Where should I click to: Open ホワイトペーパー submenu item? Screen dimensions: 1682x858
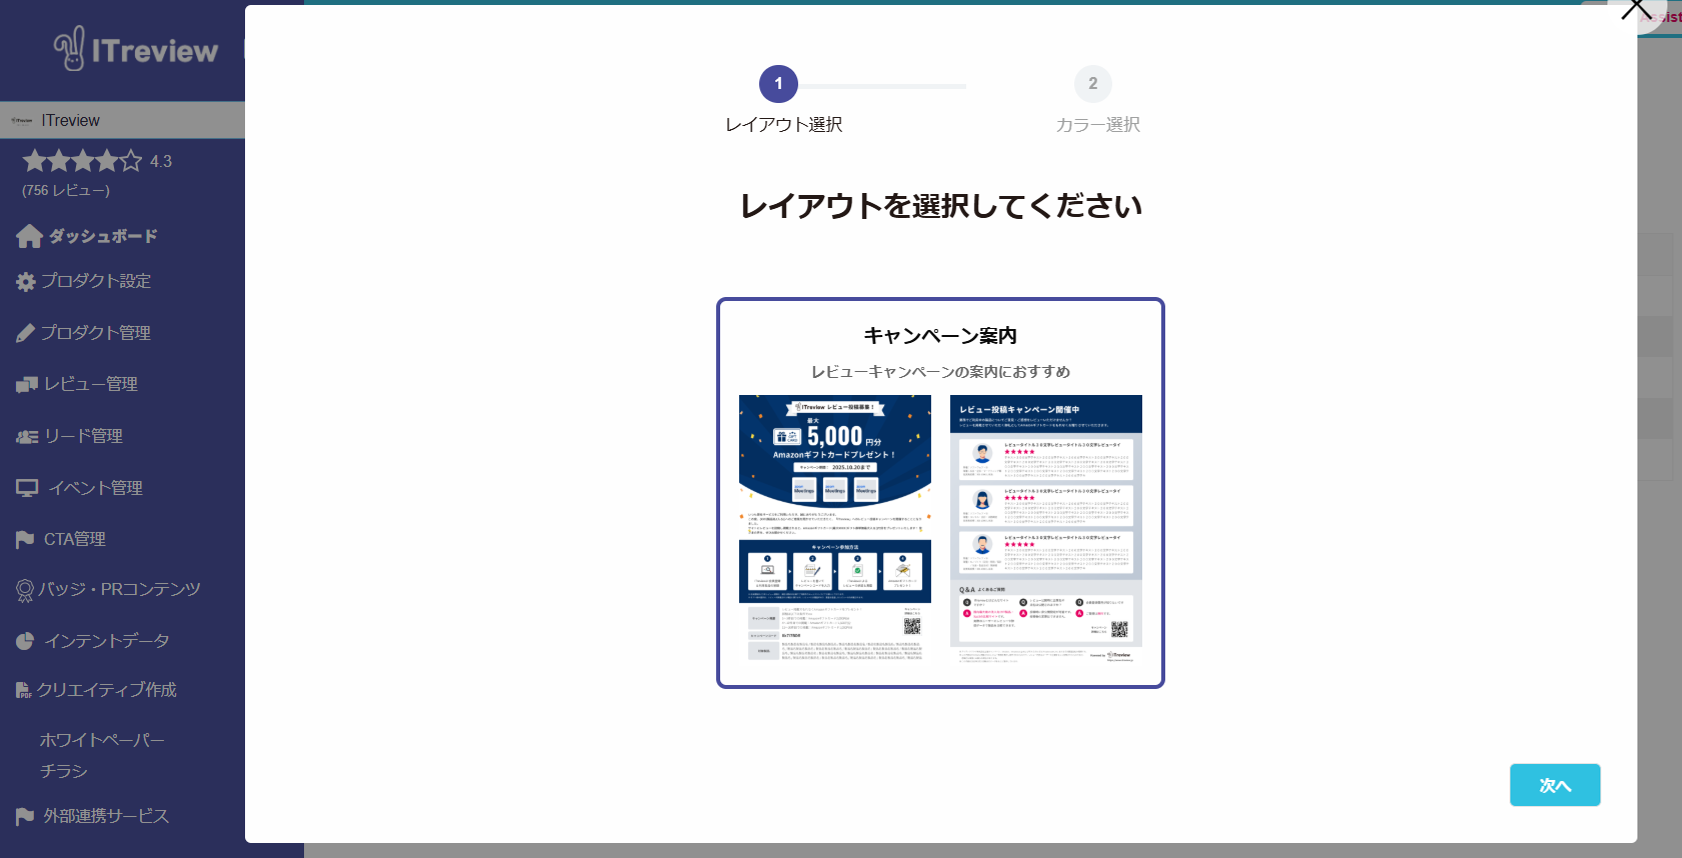point(102,740)
